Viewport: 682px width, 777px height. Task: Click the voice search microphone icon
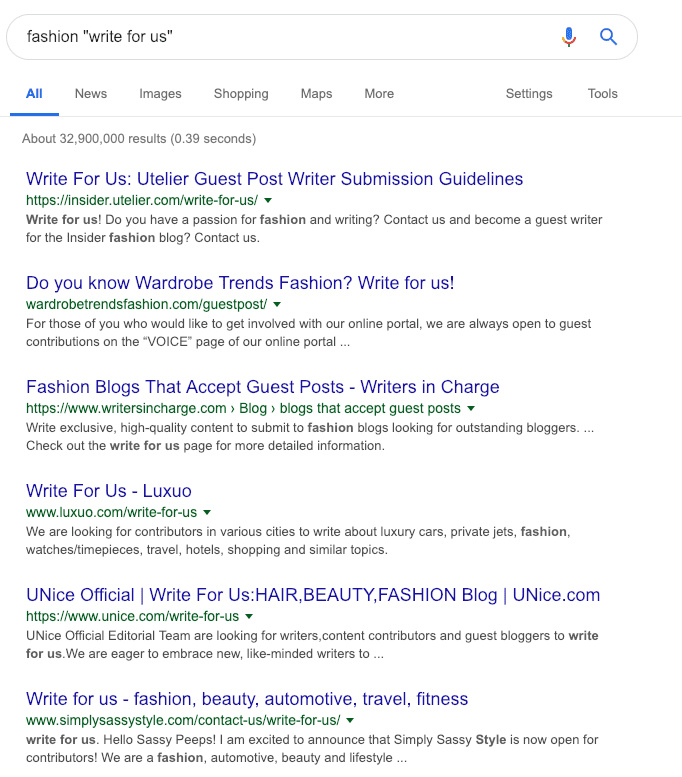(x=569, y=37)
